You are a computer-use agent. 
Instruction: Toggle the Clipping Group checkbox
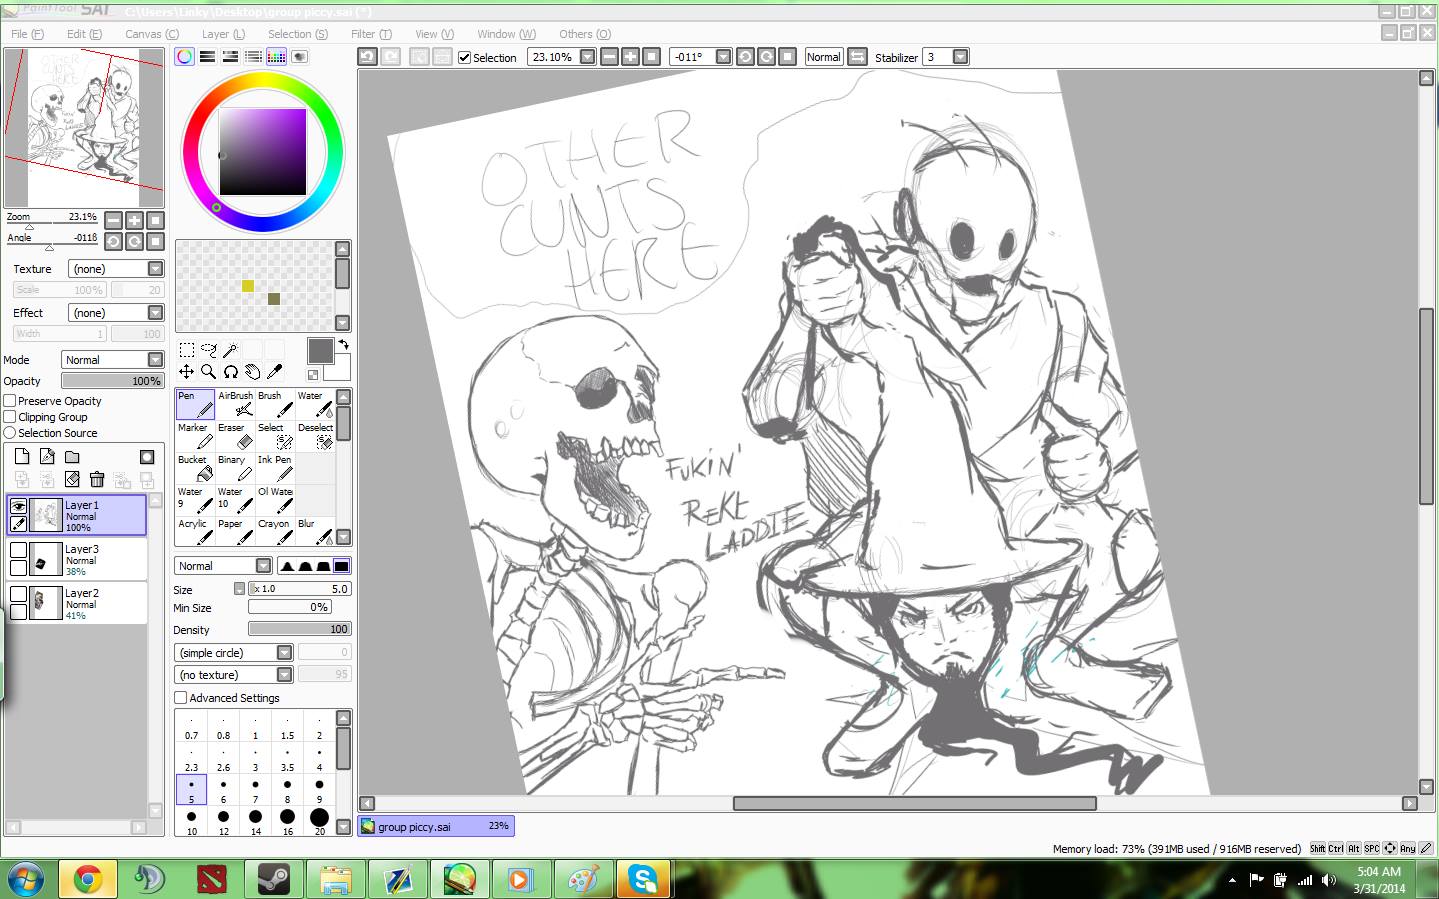pyautogui.click(x=10, y=417)
